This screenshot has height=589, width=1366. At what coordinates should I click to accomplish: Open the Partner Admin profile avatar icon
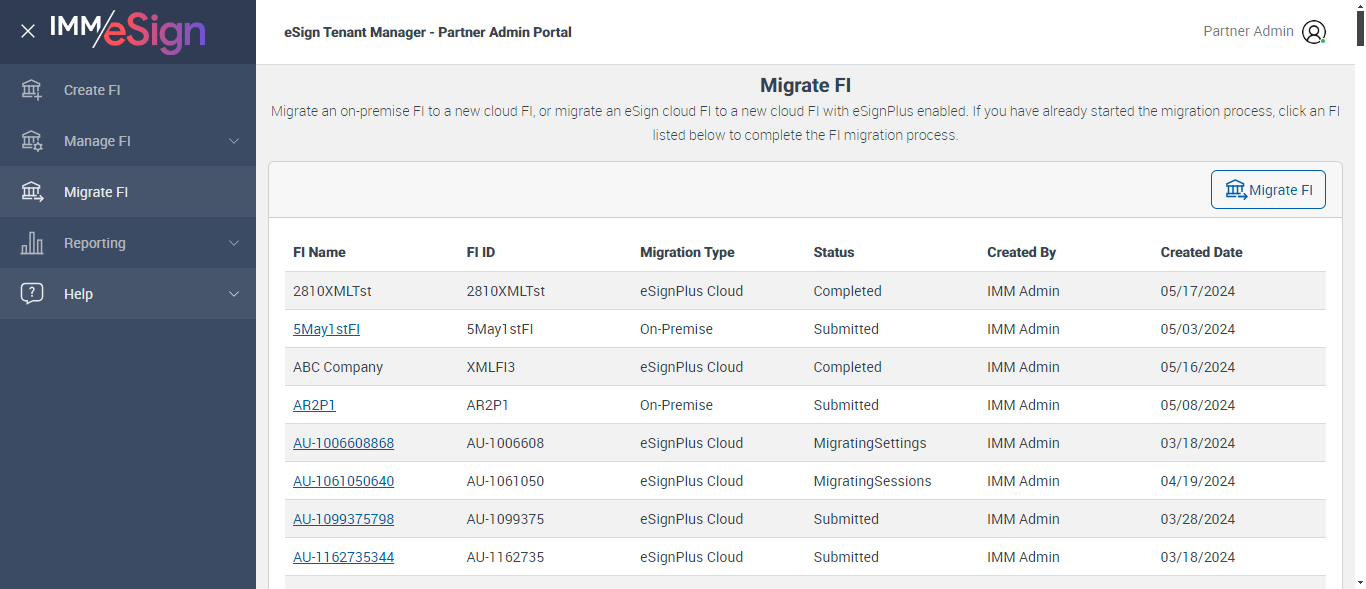[x=1314, y=32]
